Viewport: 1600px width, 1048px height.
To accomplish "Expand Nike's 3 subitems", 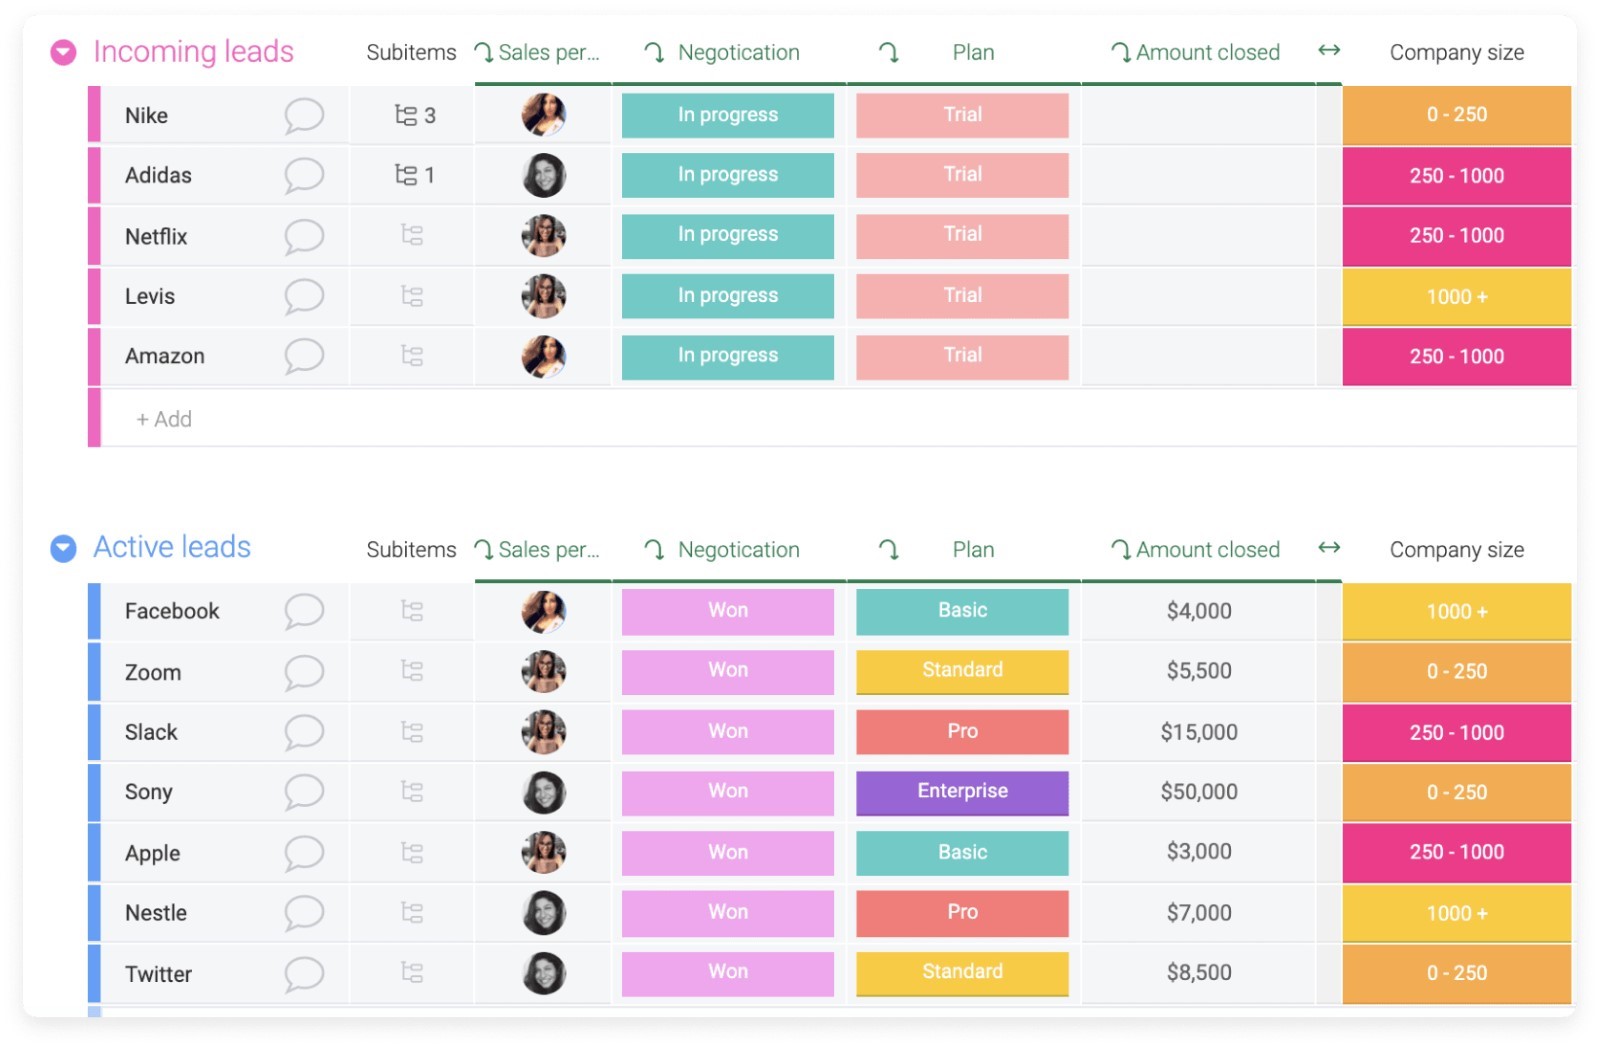I will (414, 115).
